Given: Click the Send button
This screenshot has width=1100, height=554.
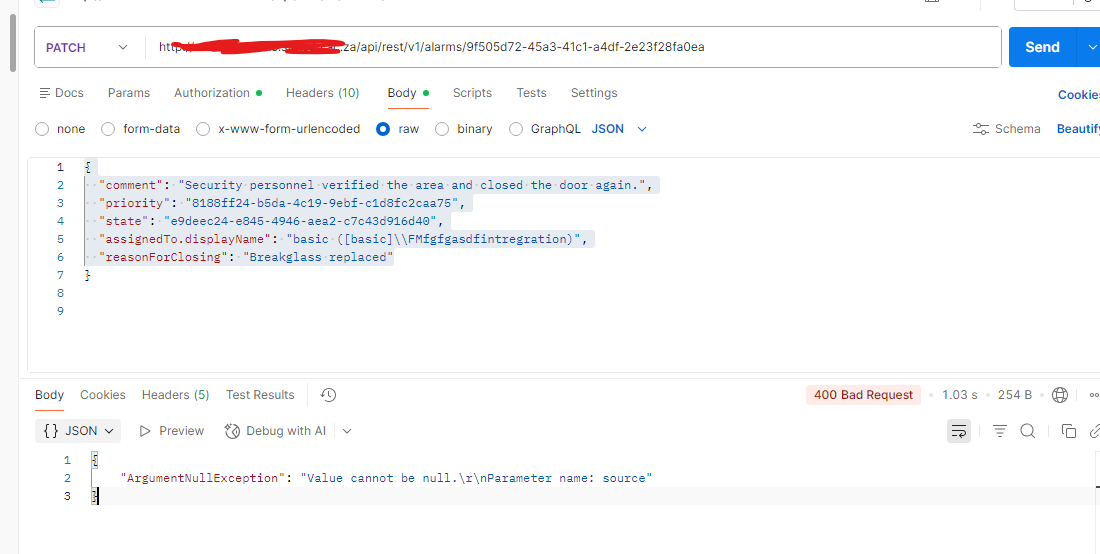Looking at the screenshot, I should [x=1042, y=47].
